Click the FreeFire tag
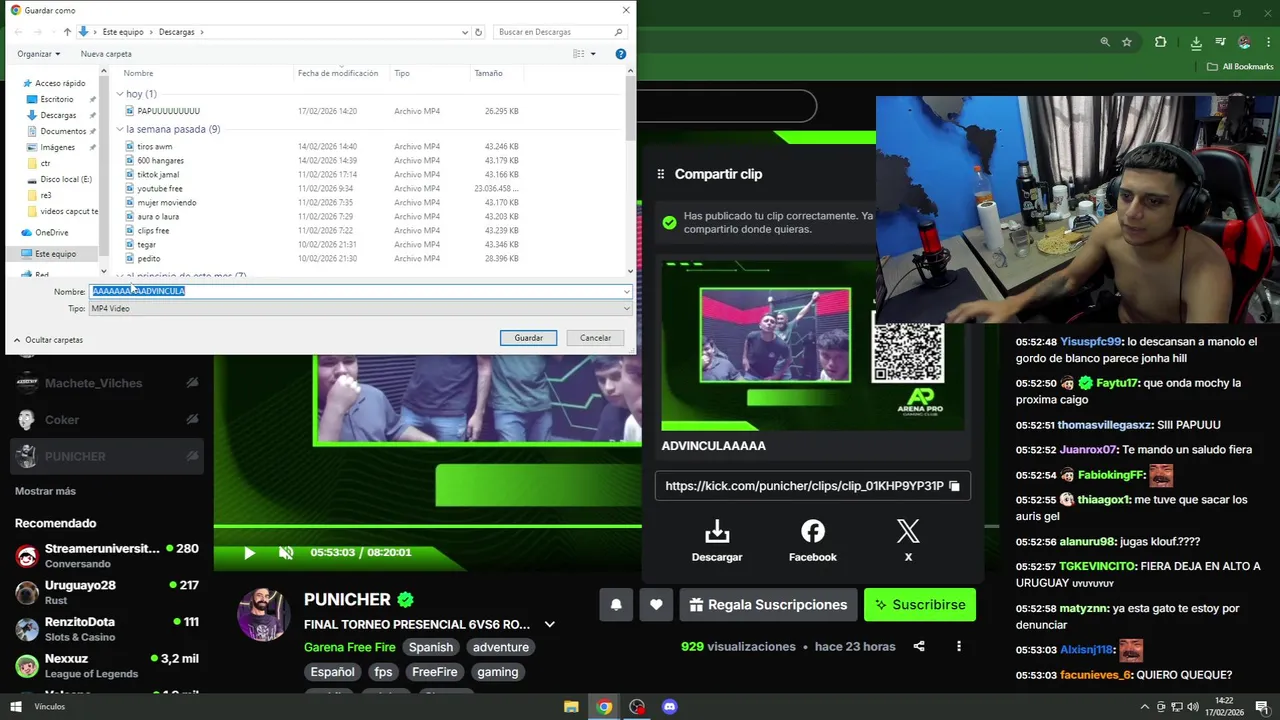1280x720 pixels. (435, 672)
